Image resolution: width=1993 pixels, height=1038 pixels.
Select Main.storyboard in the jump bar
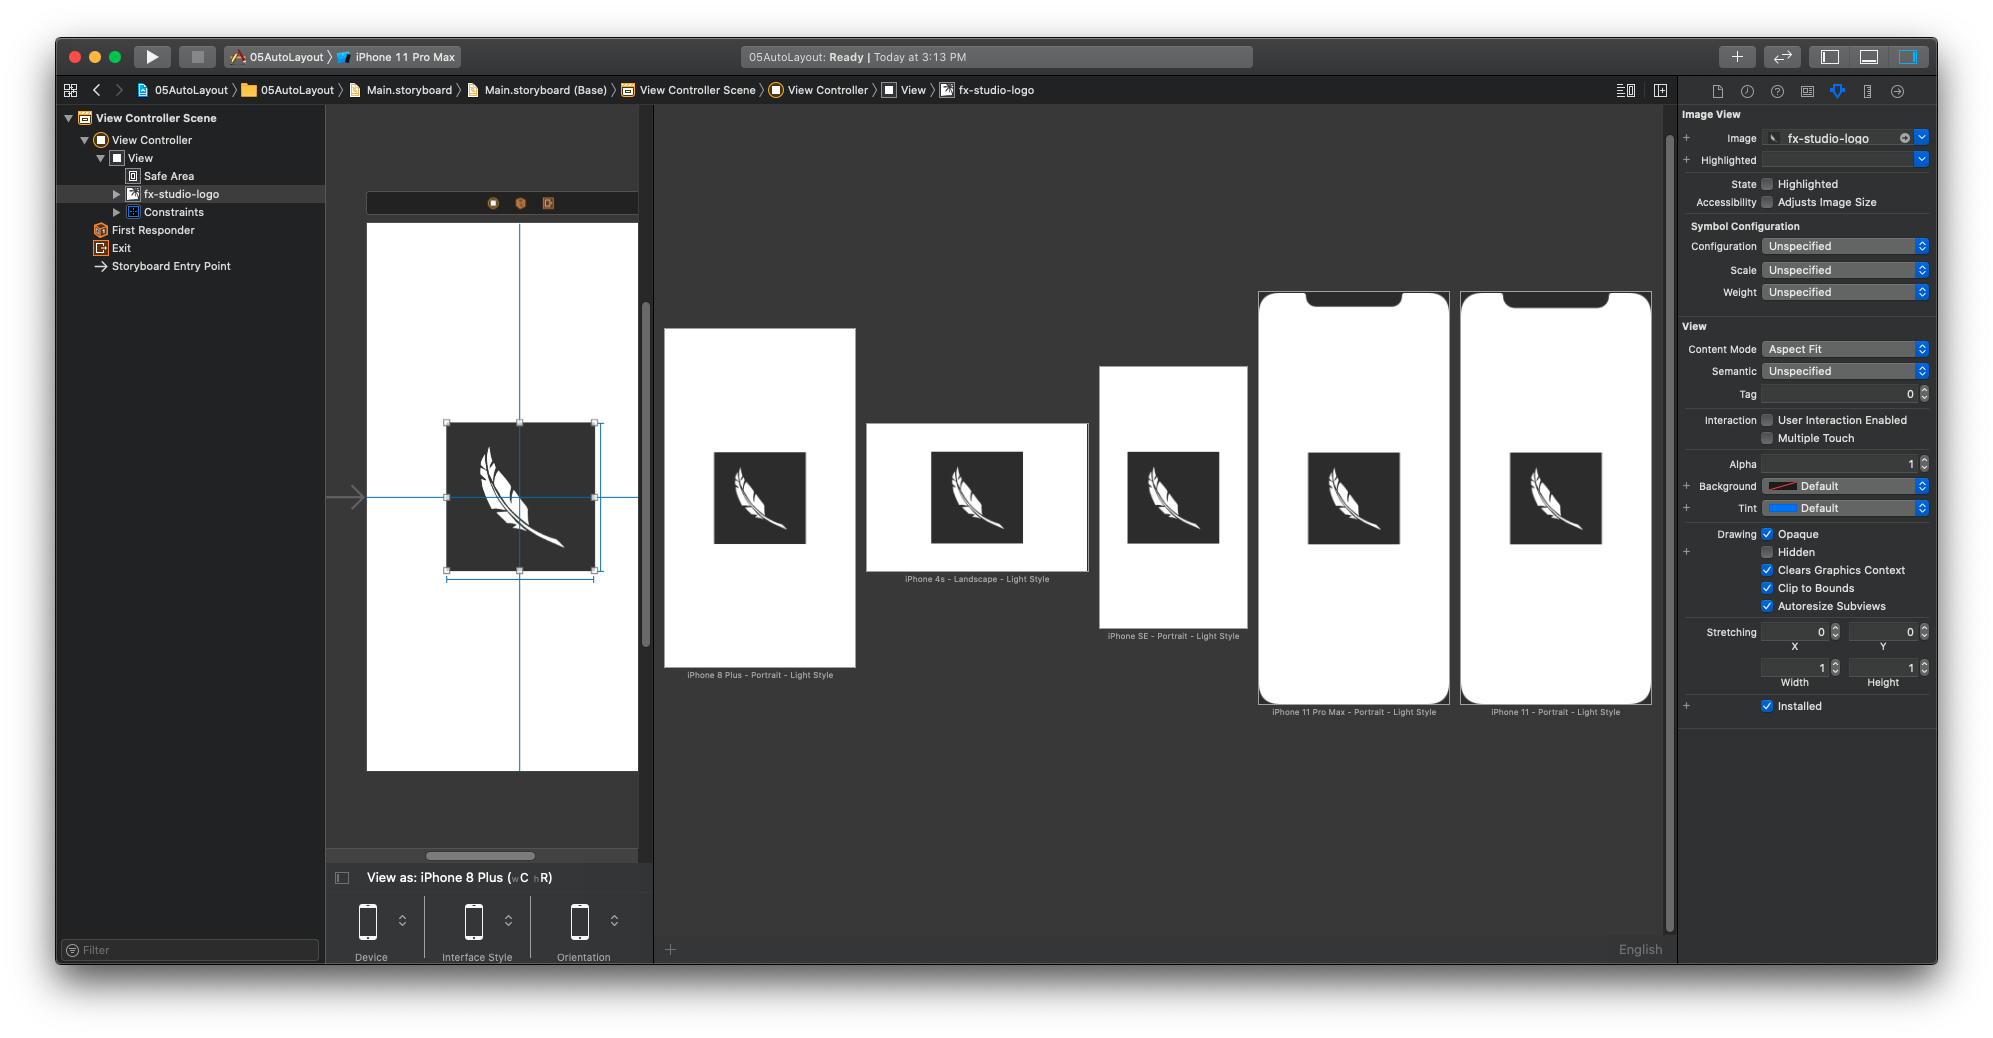pyautogui.click(x=400, y=90)
